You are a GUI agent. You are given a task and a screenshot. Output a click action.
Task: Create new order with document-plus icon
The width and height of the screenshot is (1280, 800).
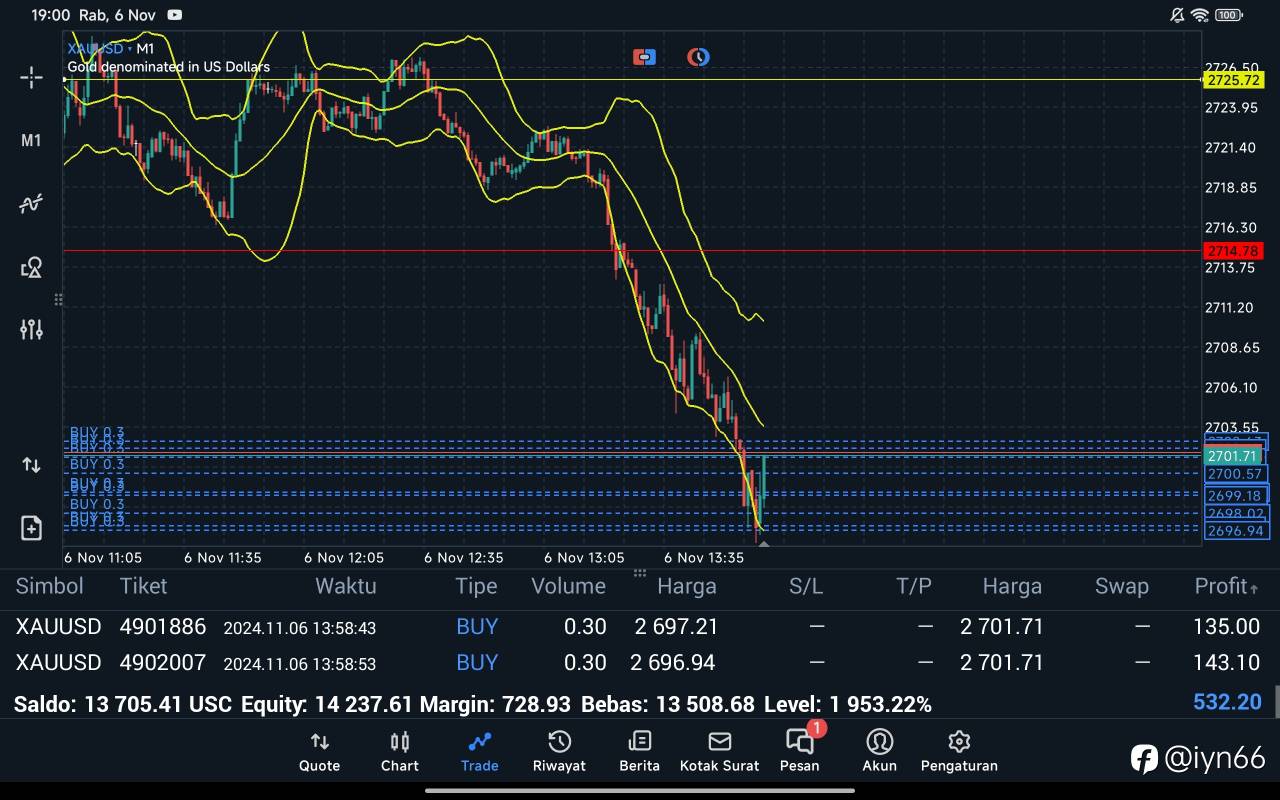click(31, 528)
